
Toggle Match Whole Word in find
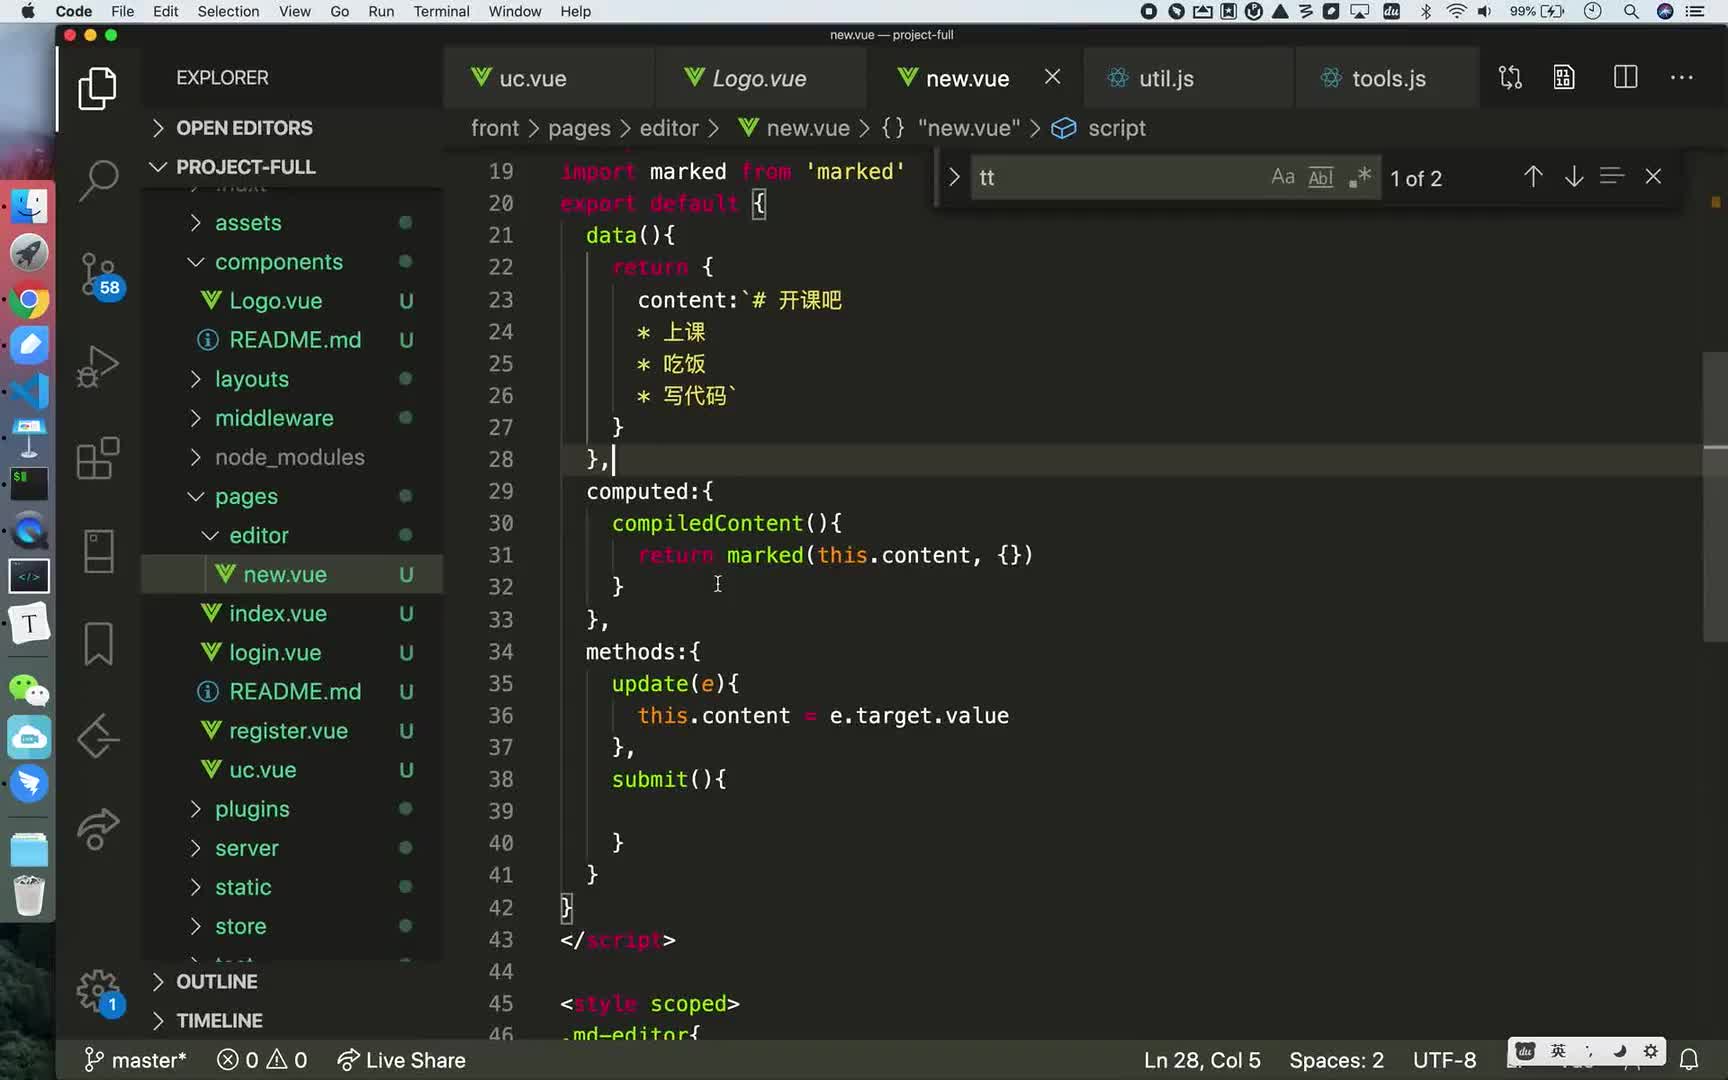coord(1321,177)
